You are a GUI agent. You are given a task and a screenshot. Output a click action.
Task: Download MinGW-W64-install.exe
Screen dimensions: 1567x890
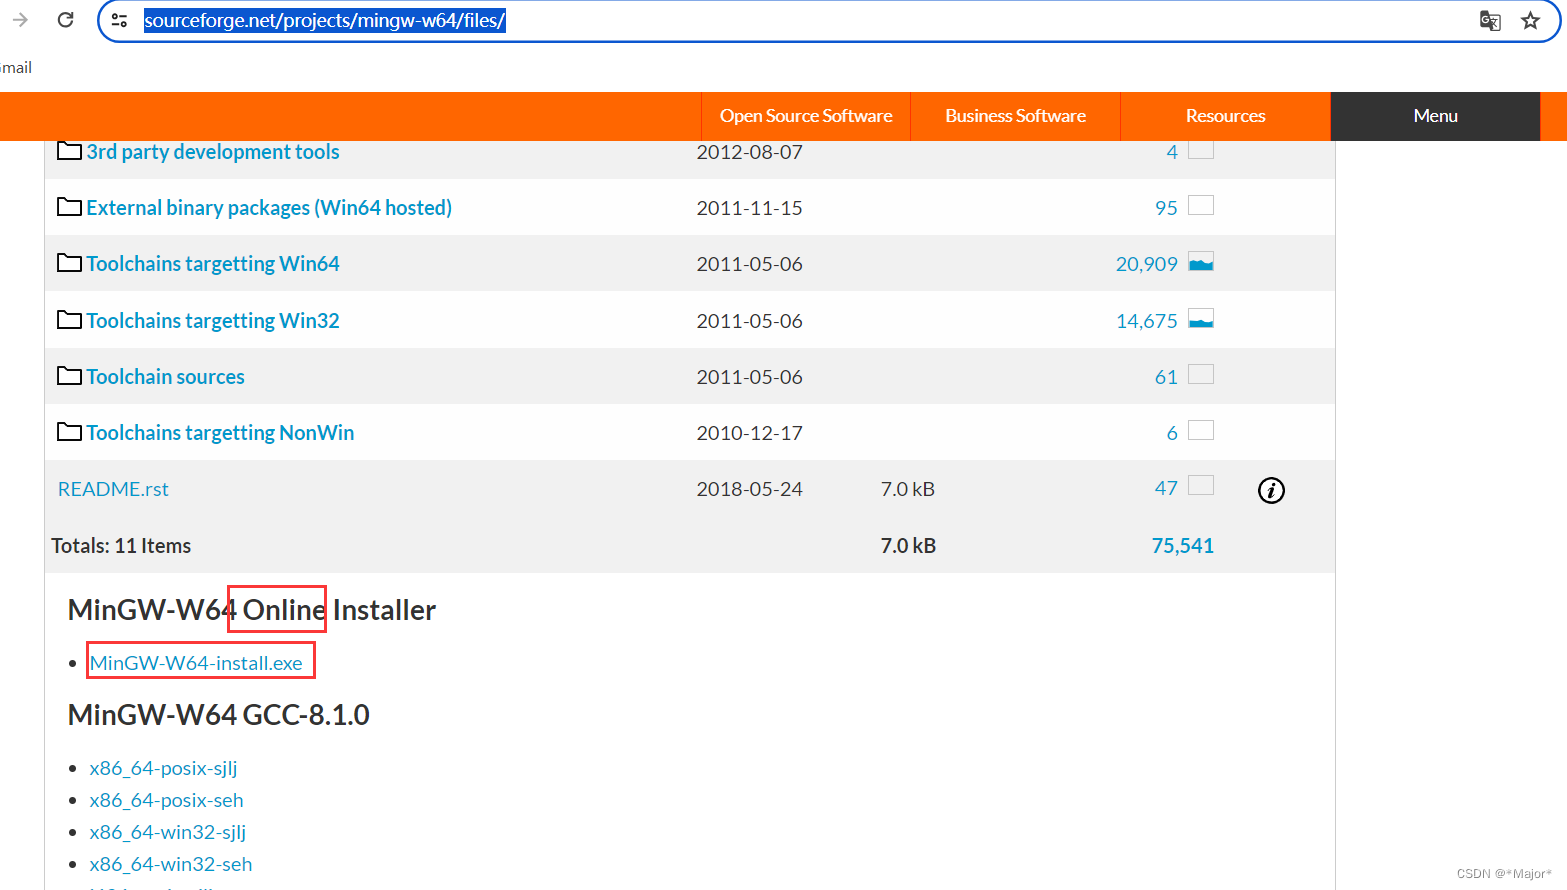200,660
